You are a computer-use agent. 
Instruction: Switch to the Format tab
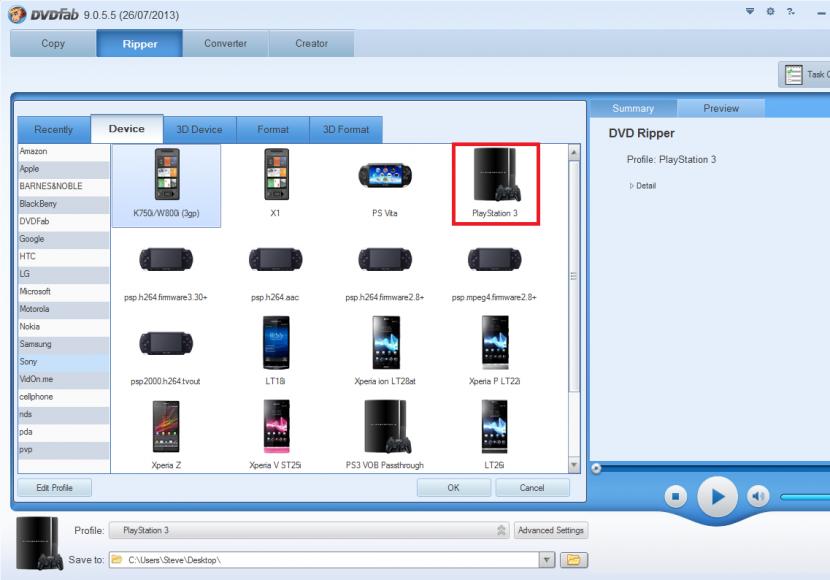click(273, 130)
